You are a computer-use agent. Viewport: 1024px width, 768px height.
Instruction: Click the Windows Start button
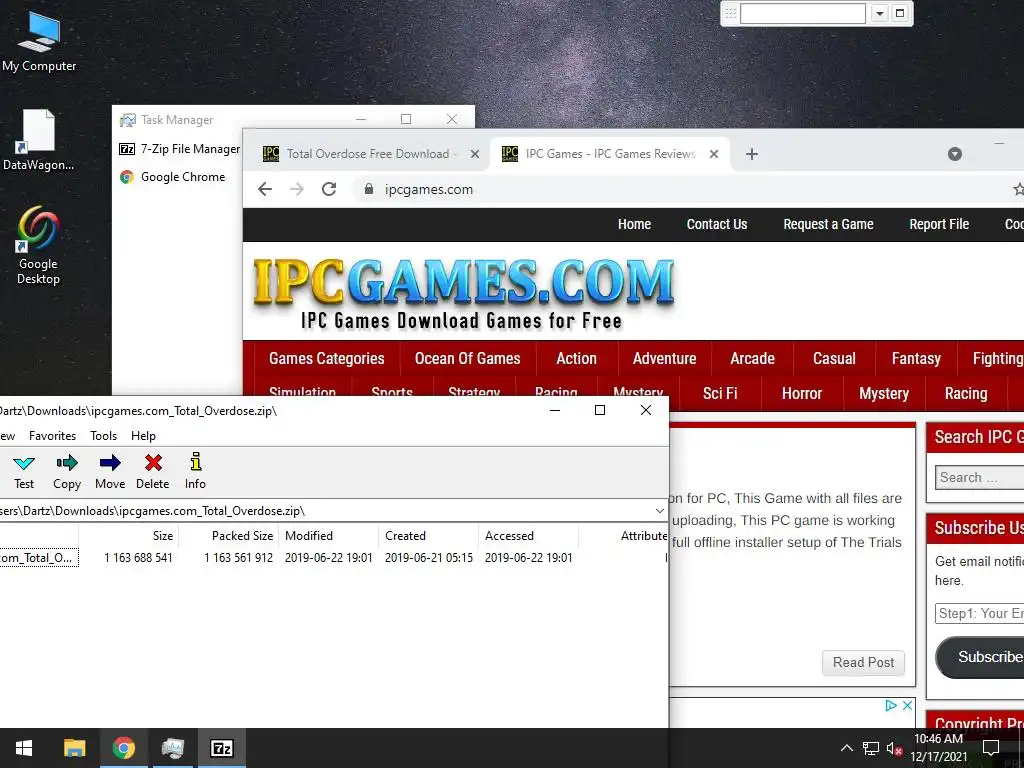[24, 748]
